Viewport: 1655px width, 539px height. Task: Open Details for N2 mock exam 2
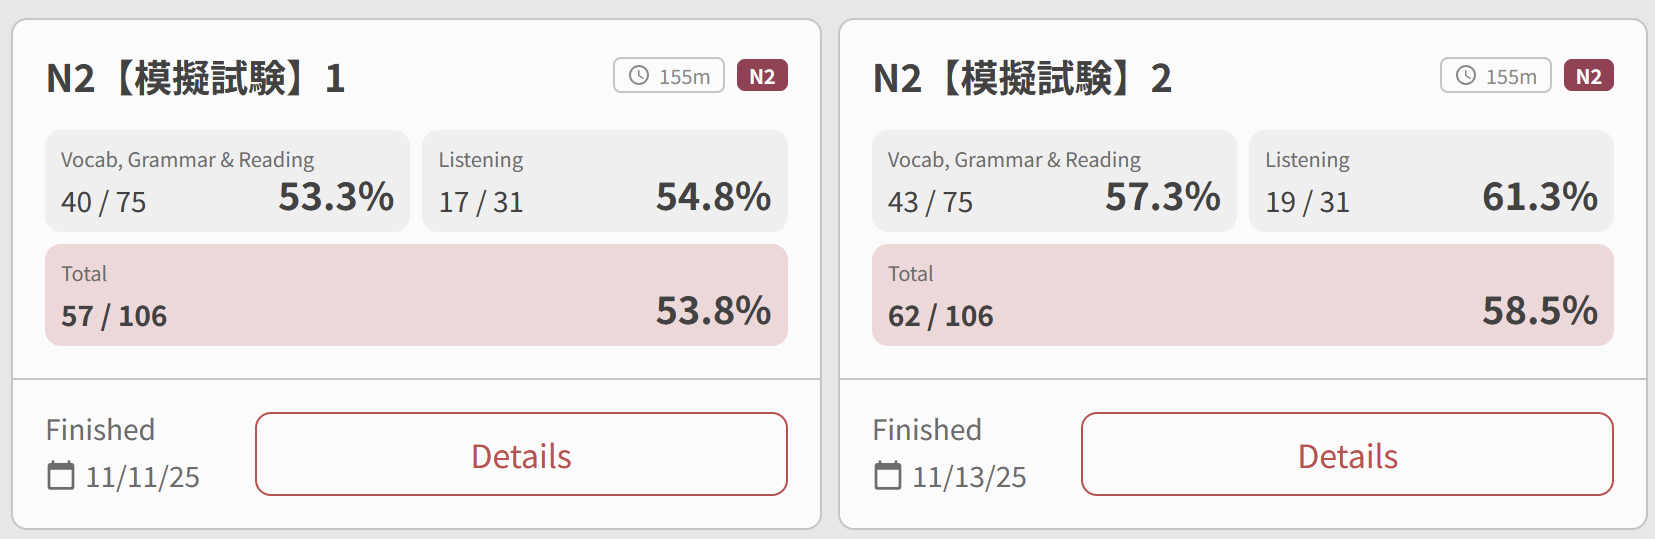tap(1347, 454)
